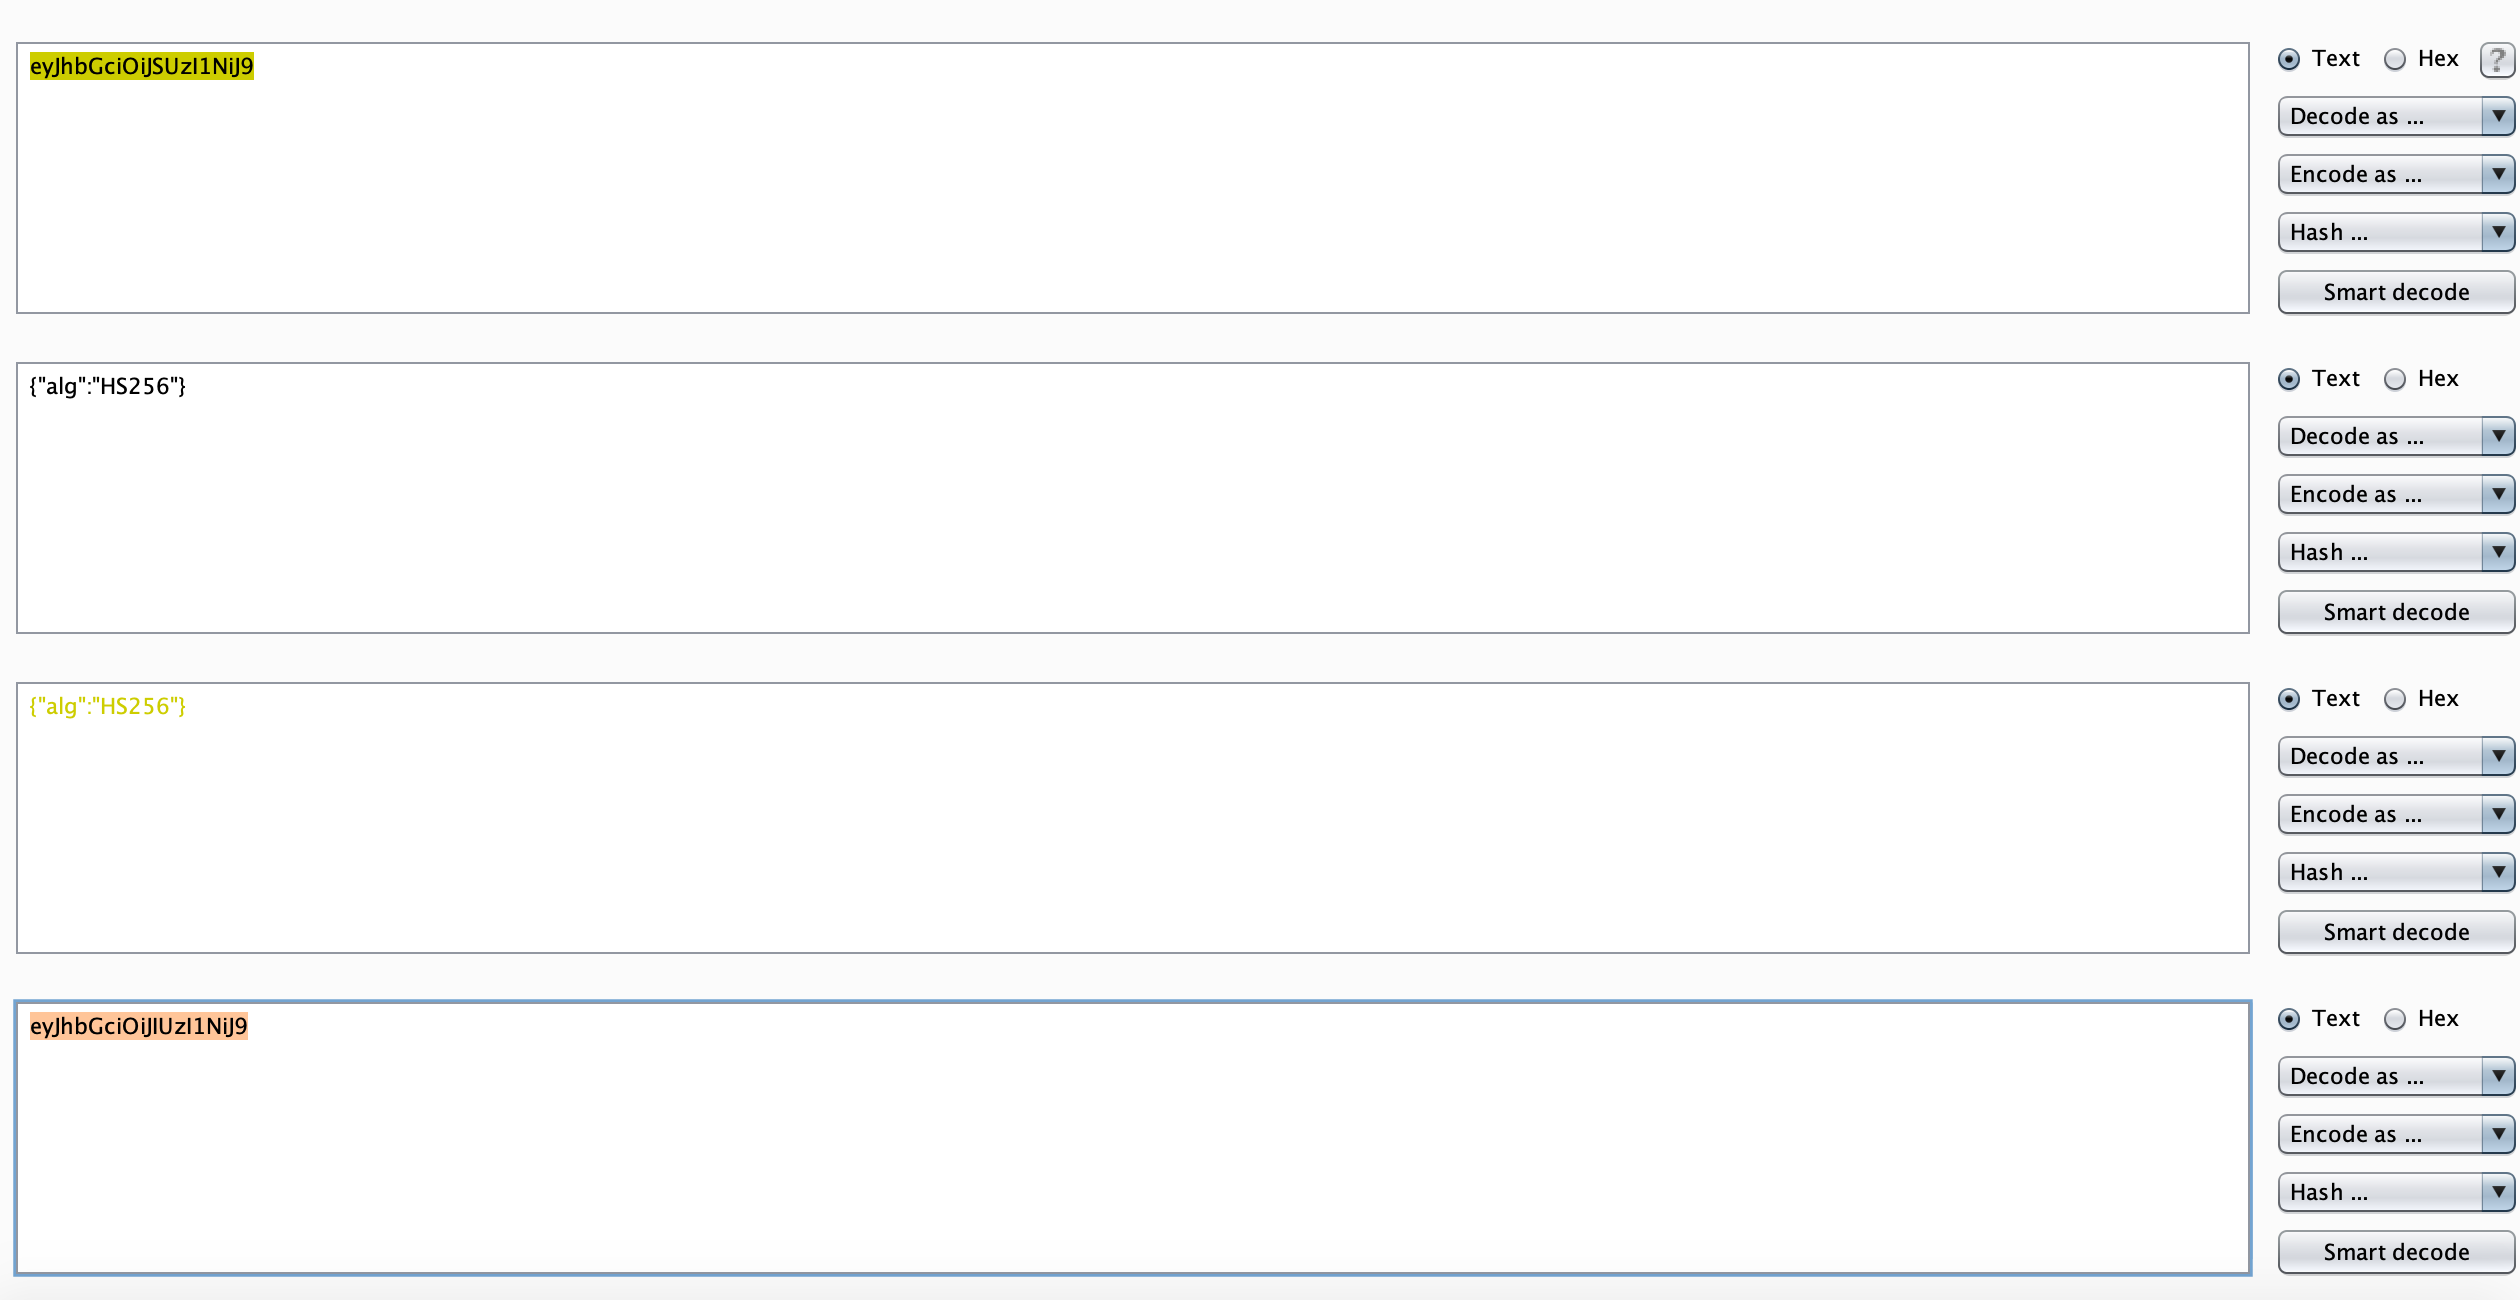Click Smart decode in the second panel
2520x1300 pixels.
click(x=2396, y=612)
